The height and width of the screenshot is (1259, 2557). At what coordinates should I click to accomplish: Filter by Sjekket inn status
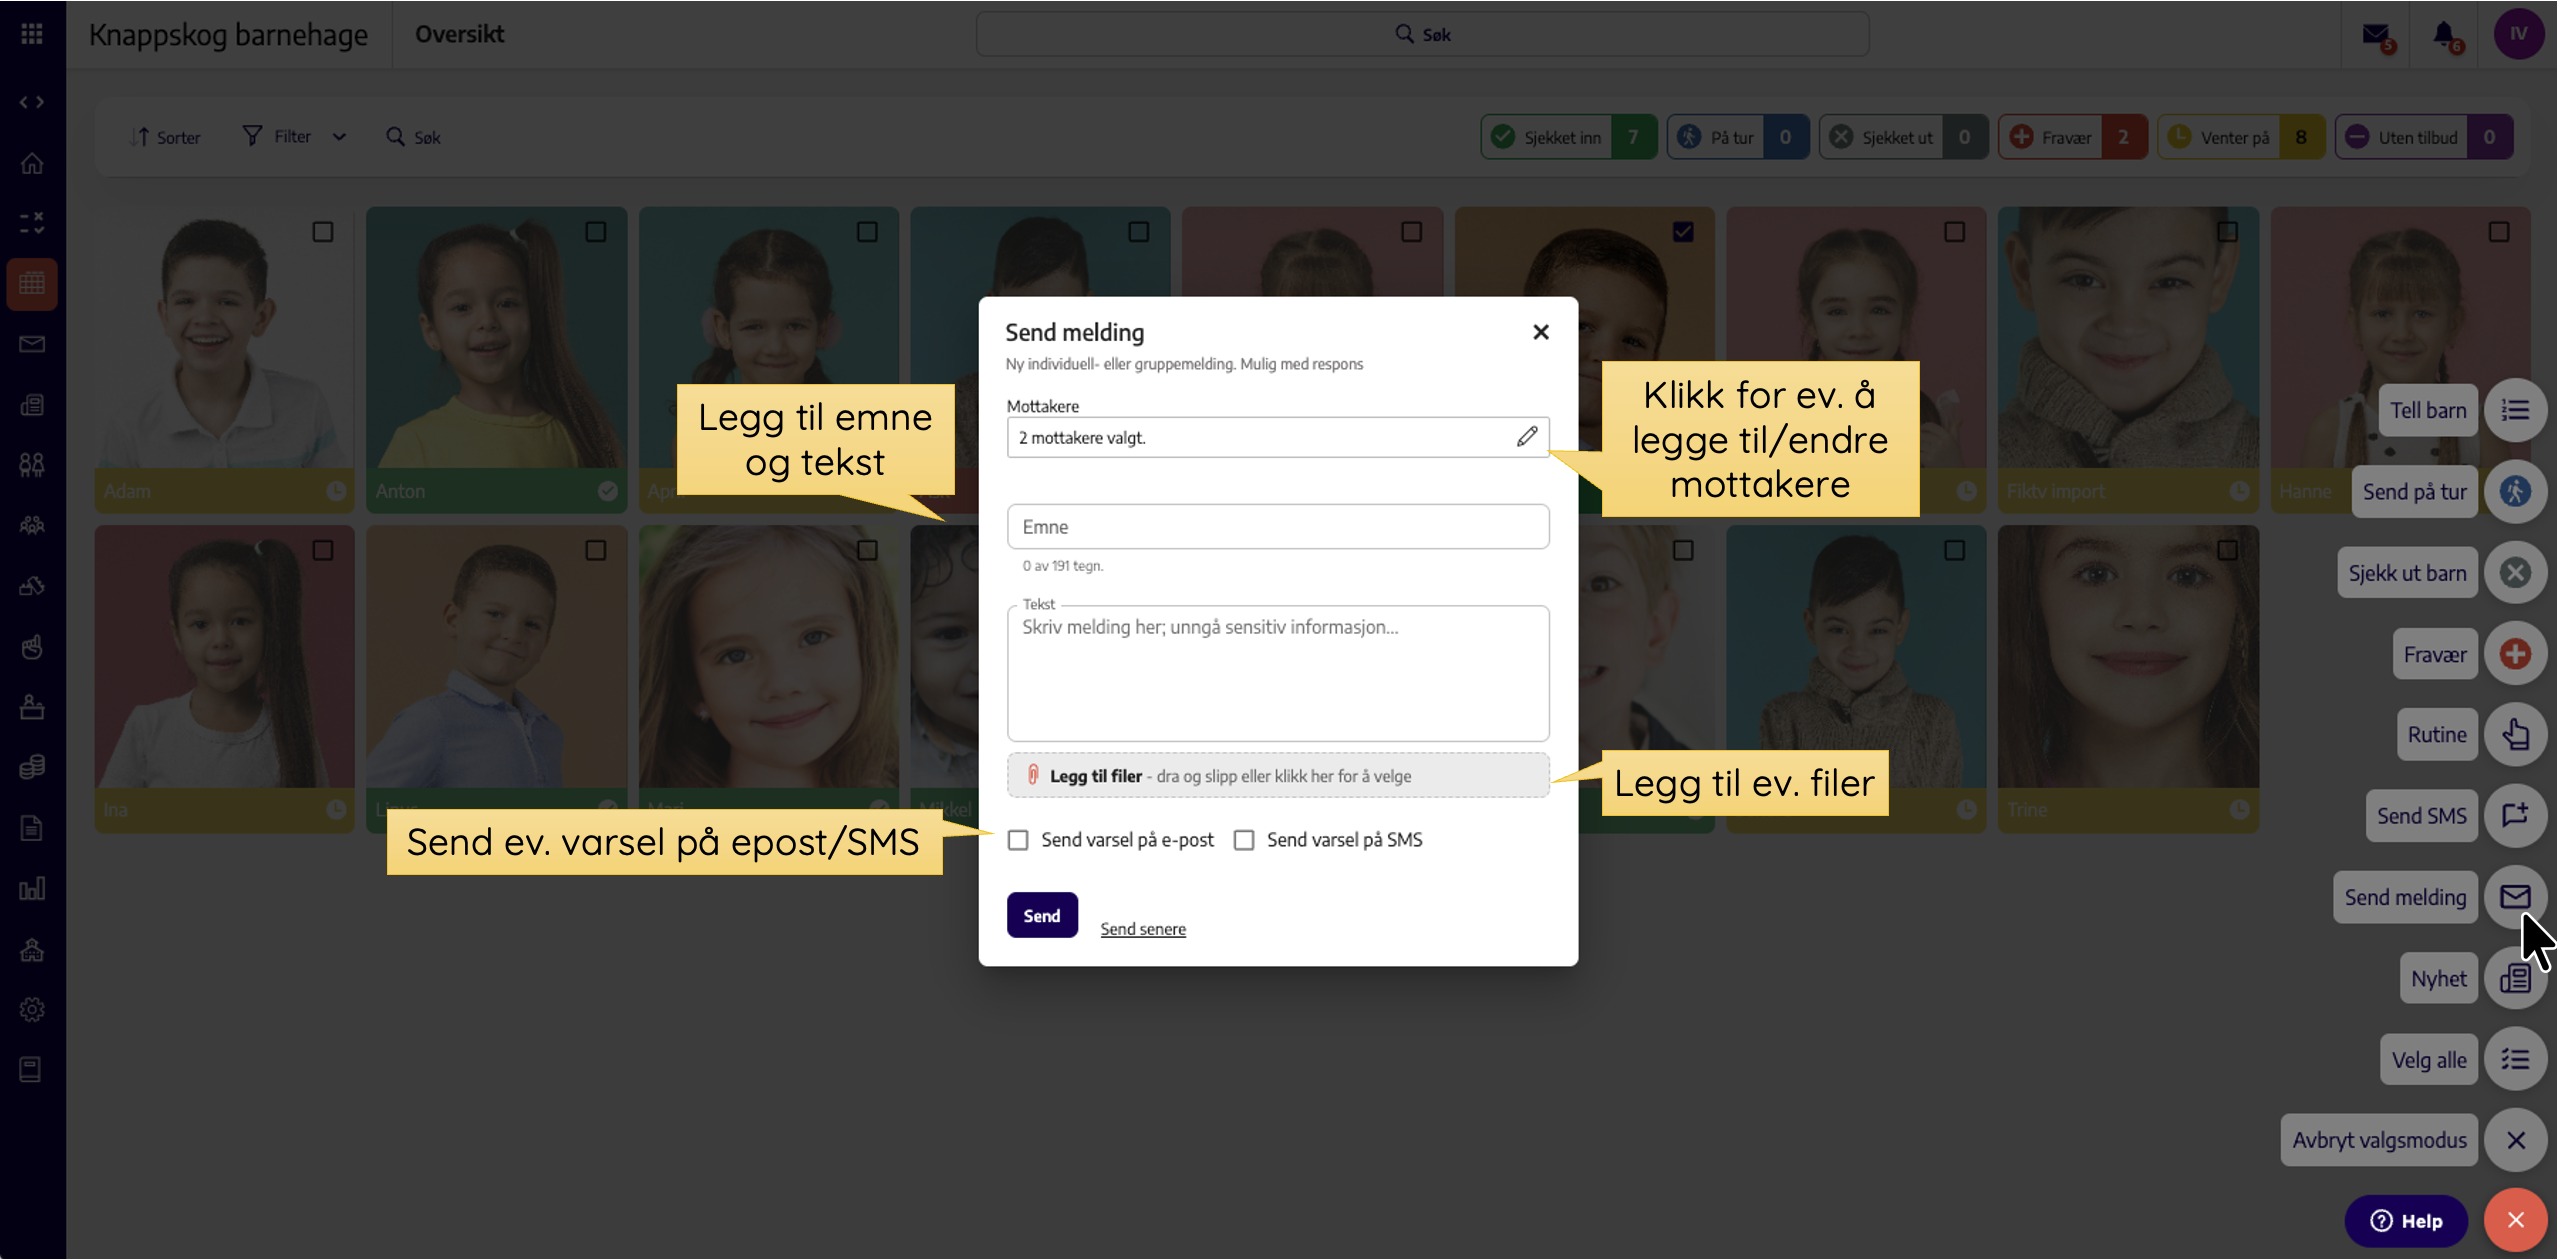tap(1568, 137)
